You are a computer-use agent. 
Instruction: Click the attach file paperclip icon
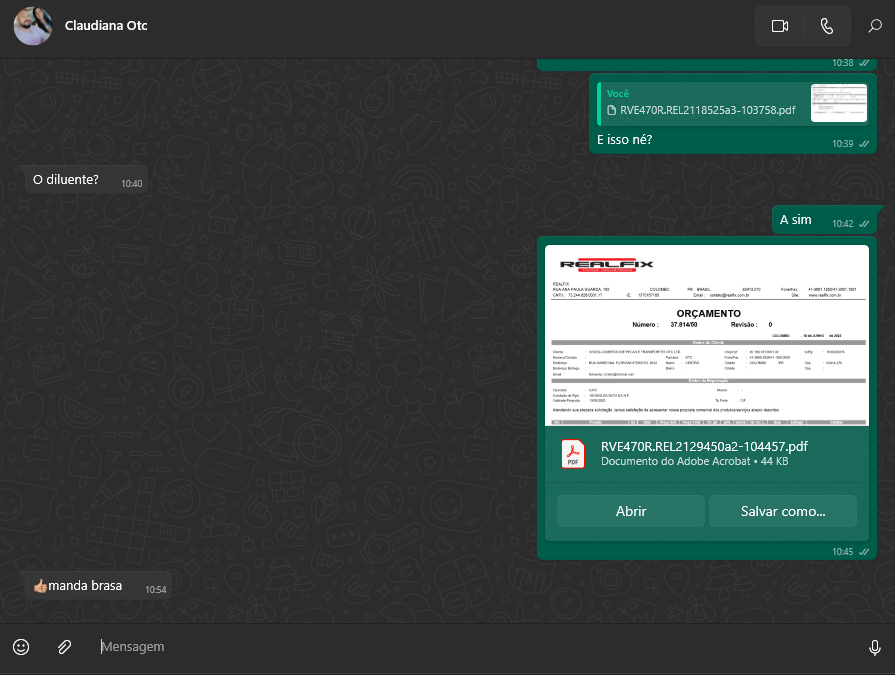(x=64, y=647)
